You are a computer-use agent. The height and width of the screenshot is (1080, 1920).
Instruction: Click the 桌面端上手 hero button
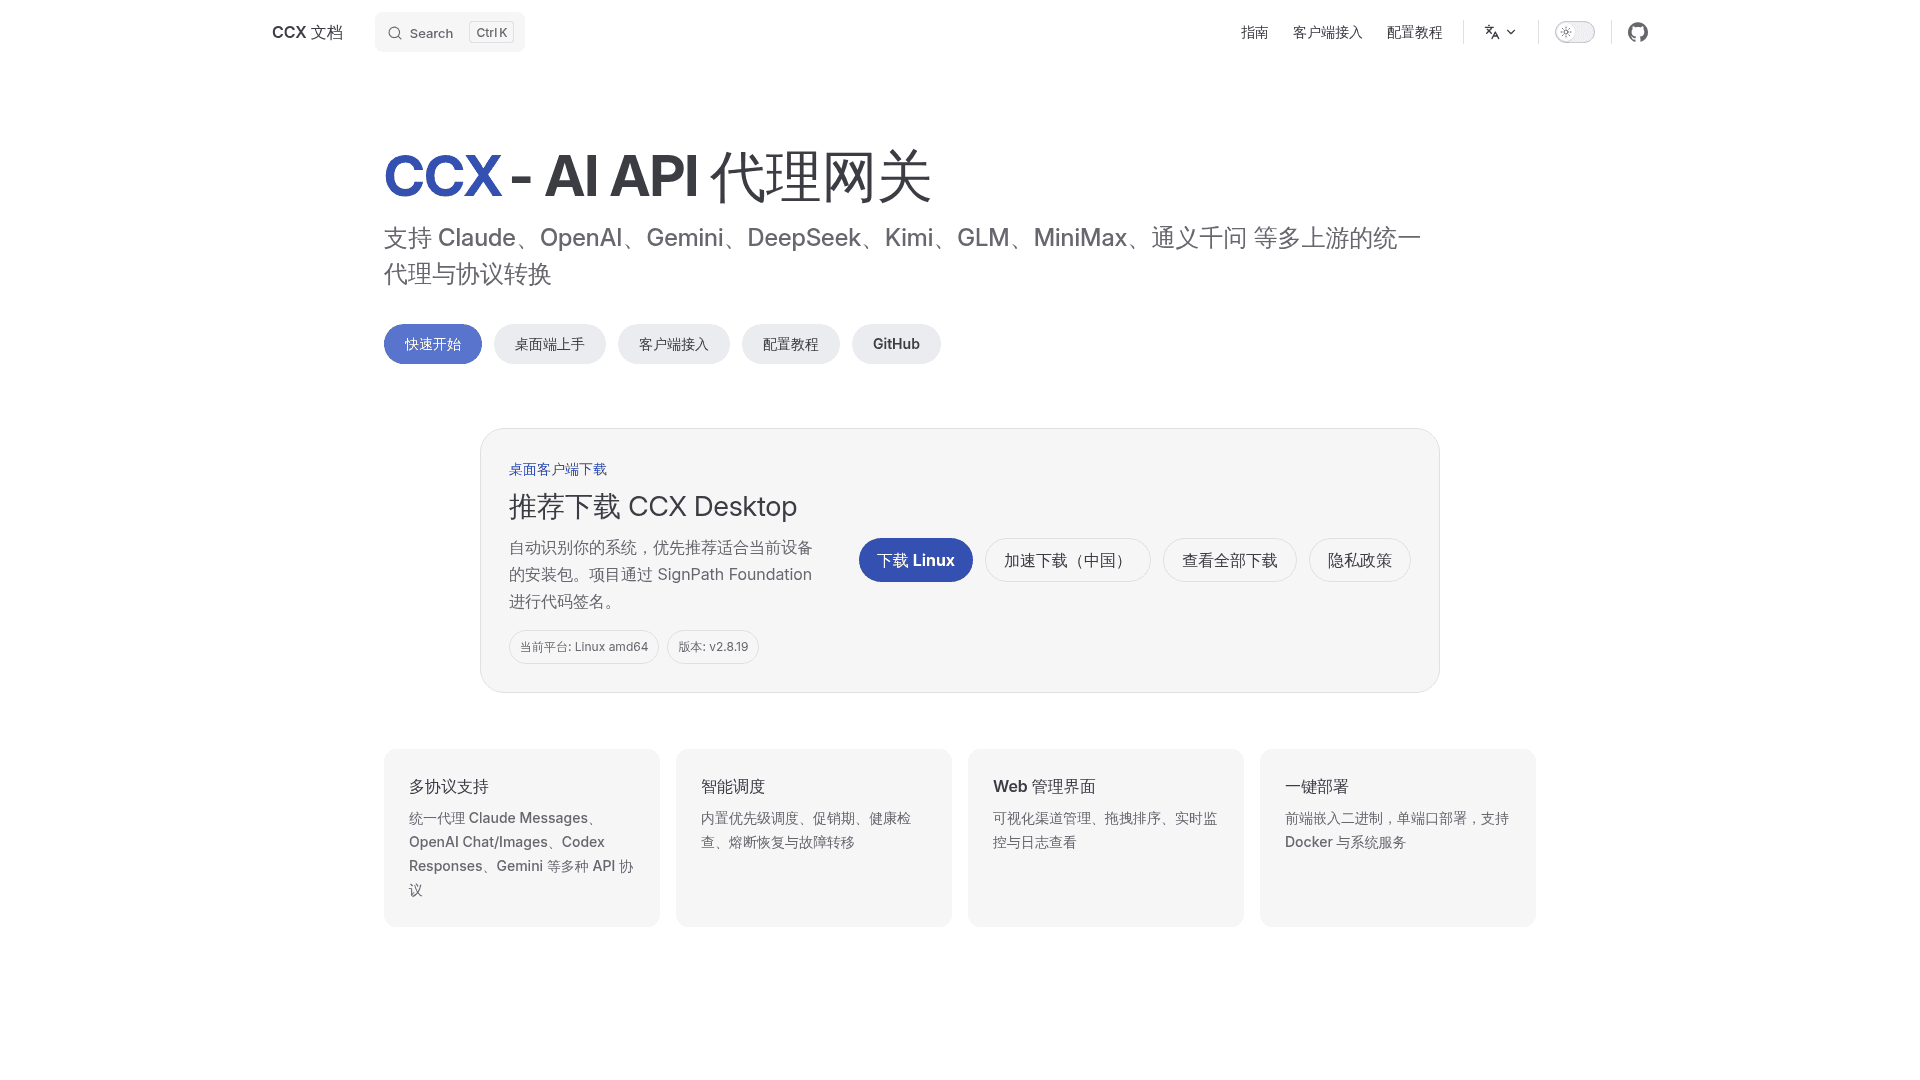click(550, 344)
